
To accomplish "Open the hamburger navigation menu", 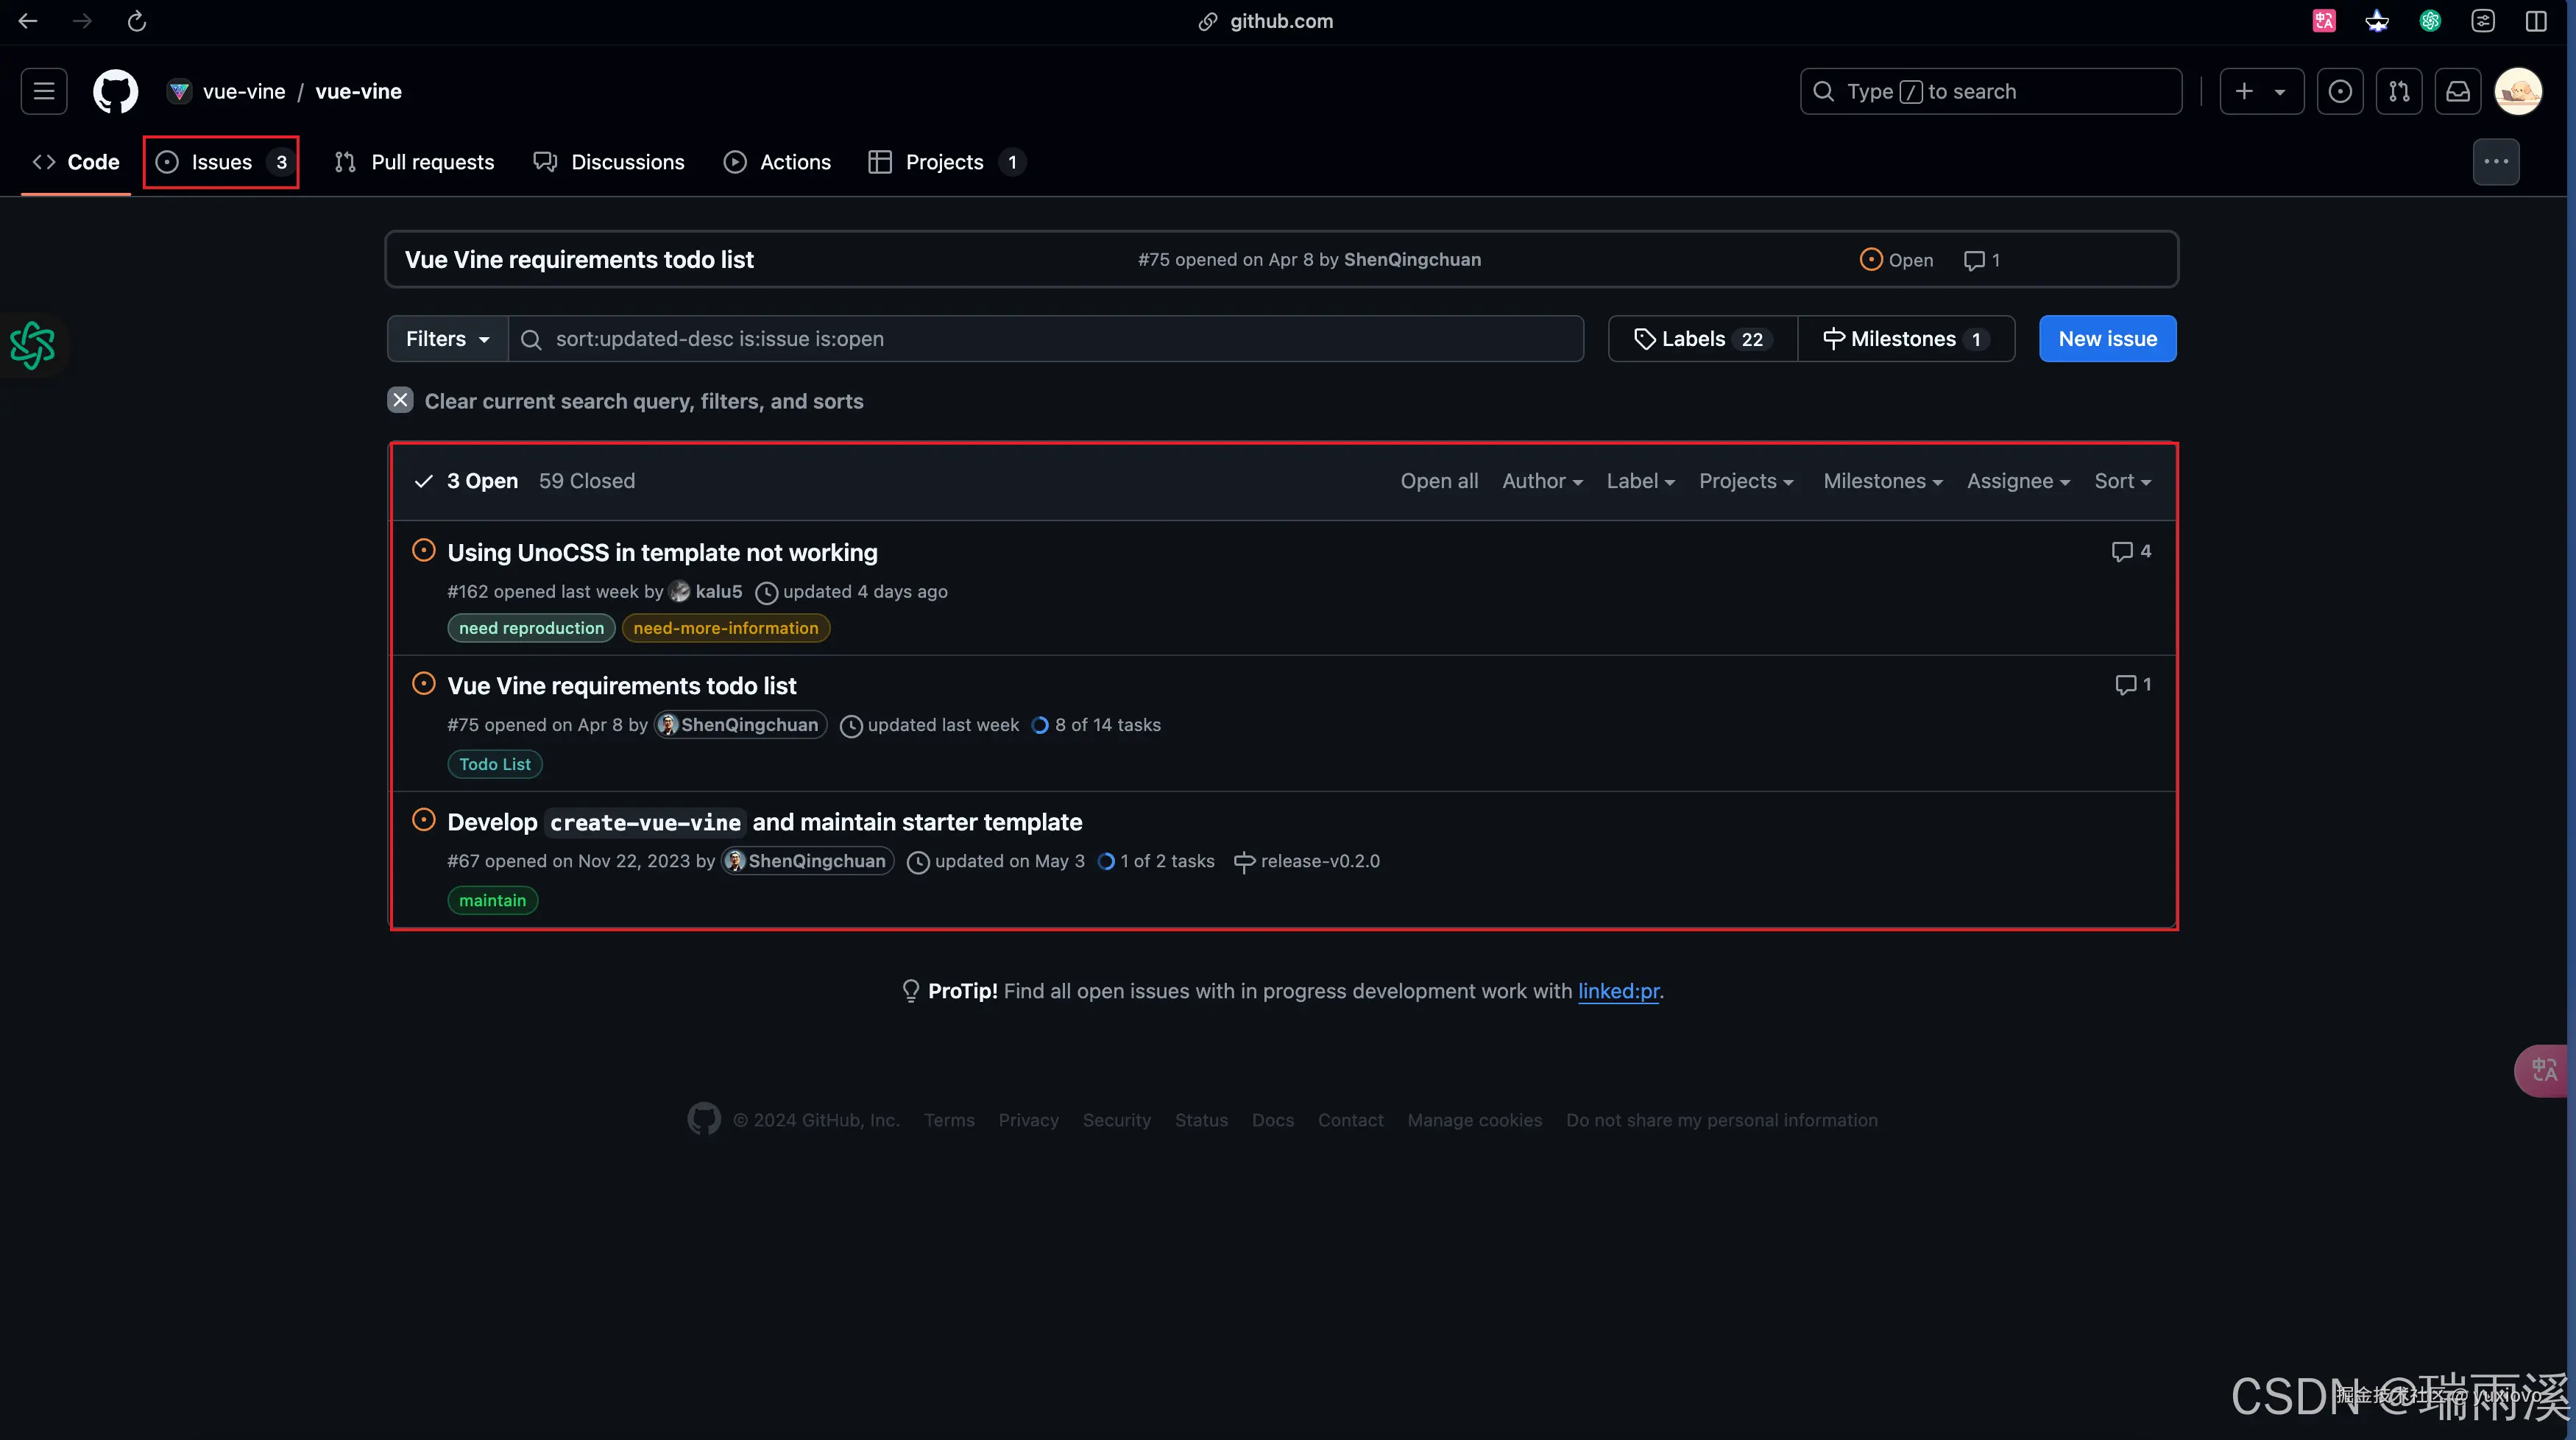I will (44, 91).
